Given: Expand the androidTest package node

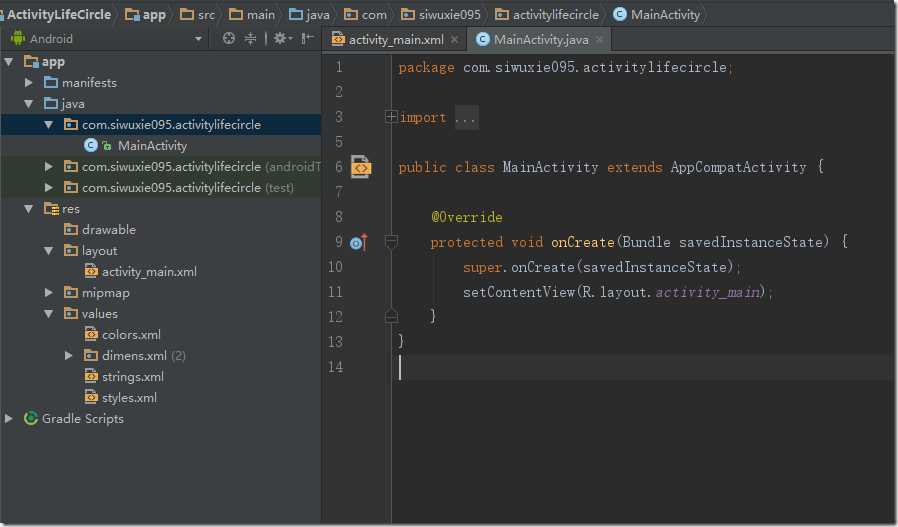Looking at the screenshot, I should (x=49, y=167).
